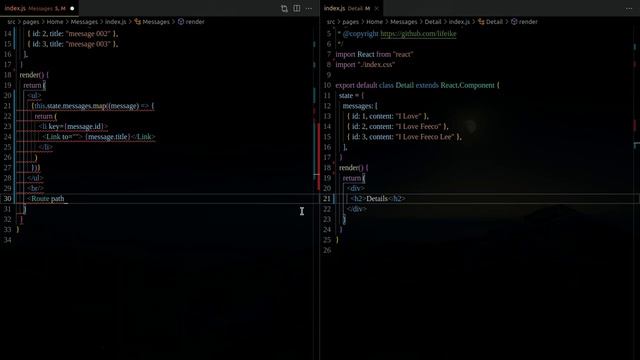This screenshot has height=360, width=640.
Task: Click '</ul>' closing tag on line 28
Action: [36, 178]
